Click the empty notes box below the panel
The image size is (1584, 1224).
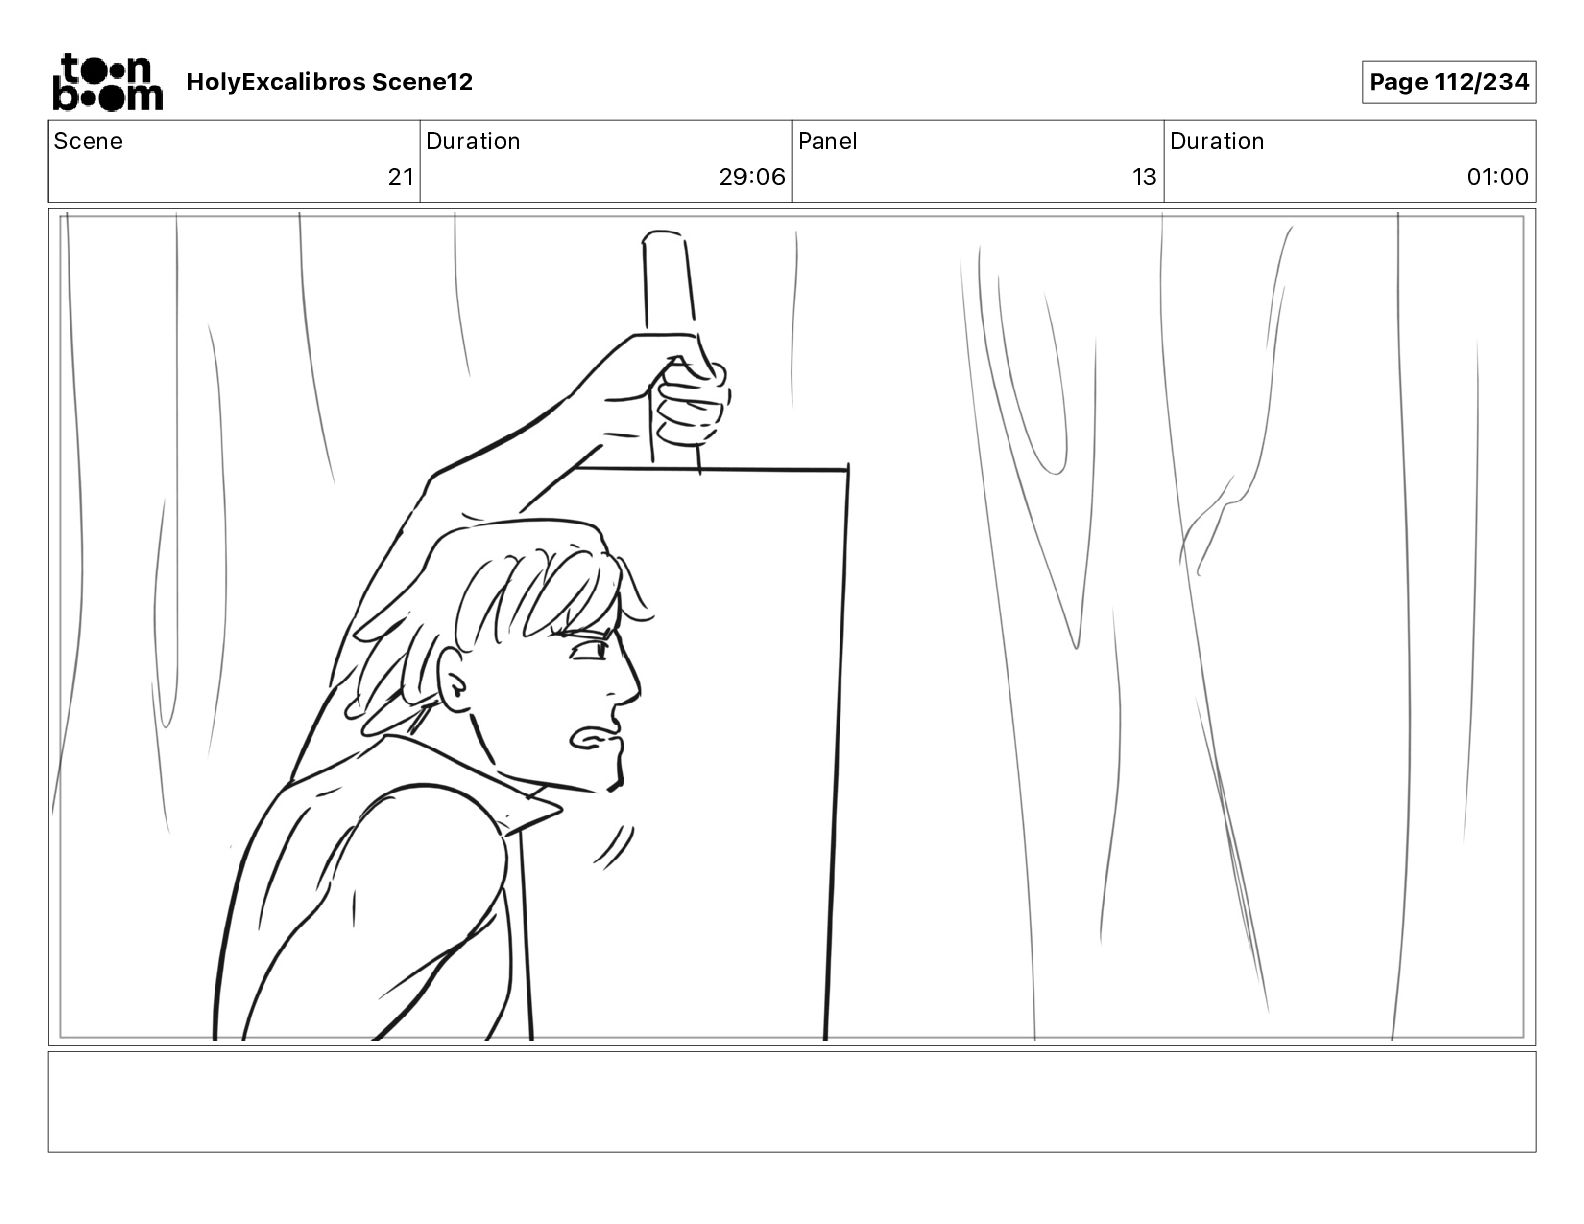coord(792,1101)
